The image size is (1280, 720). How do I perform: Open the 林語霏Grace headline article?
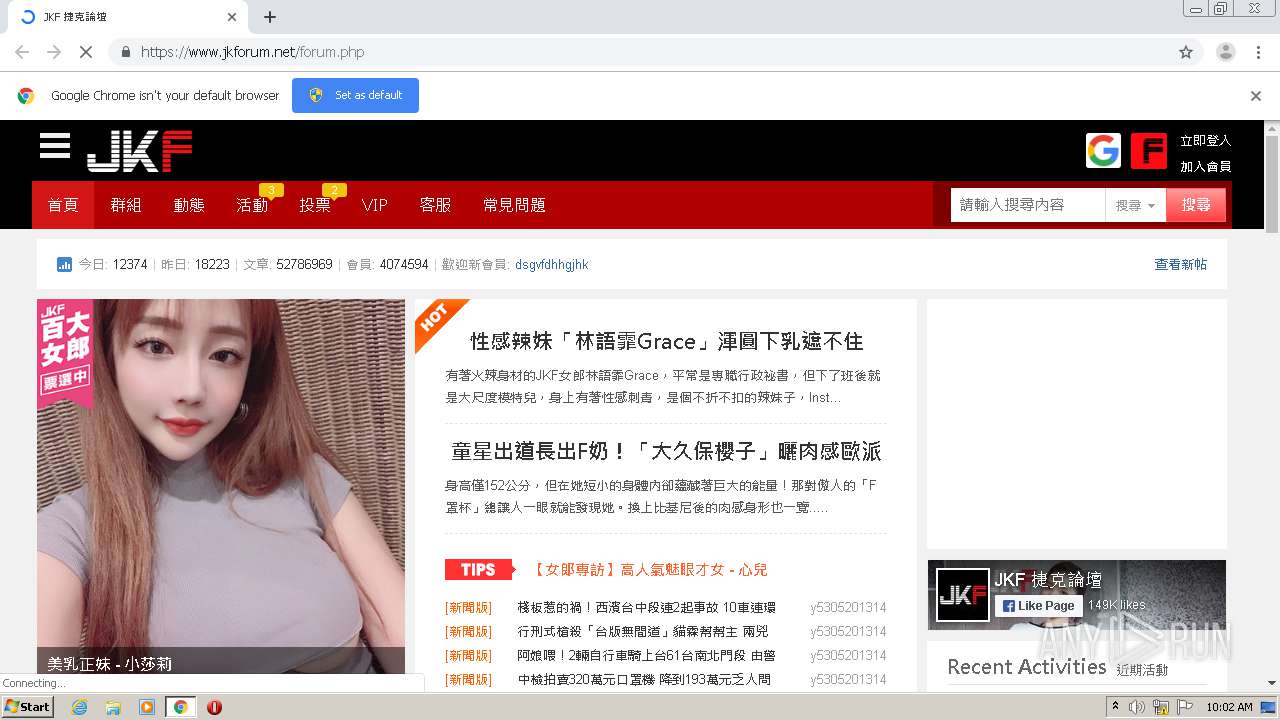click(x=667, y=341)
